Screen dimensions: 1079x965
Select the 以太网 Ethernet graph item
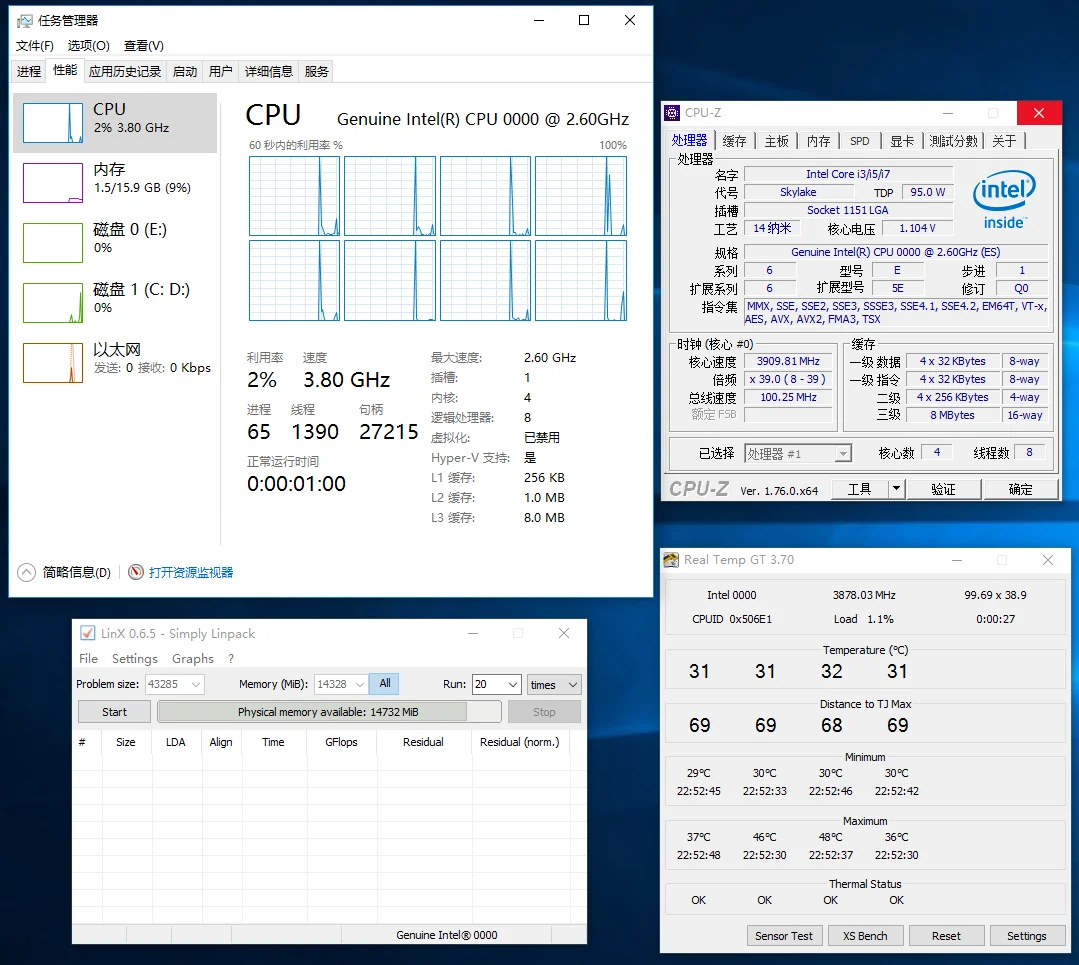click(53, 362)
